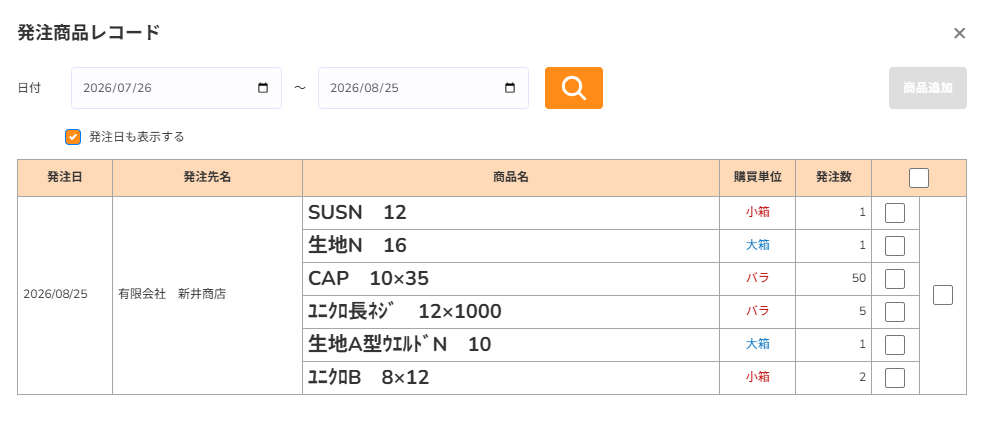982x424 pixels.
Task: Click product name 生地N 16
Action: pos(357,246)
